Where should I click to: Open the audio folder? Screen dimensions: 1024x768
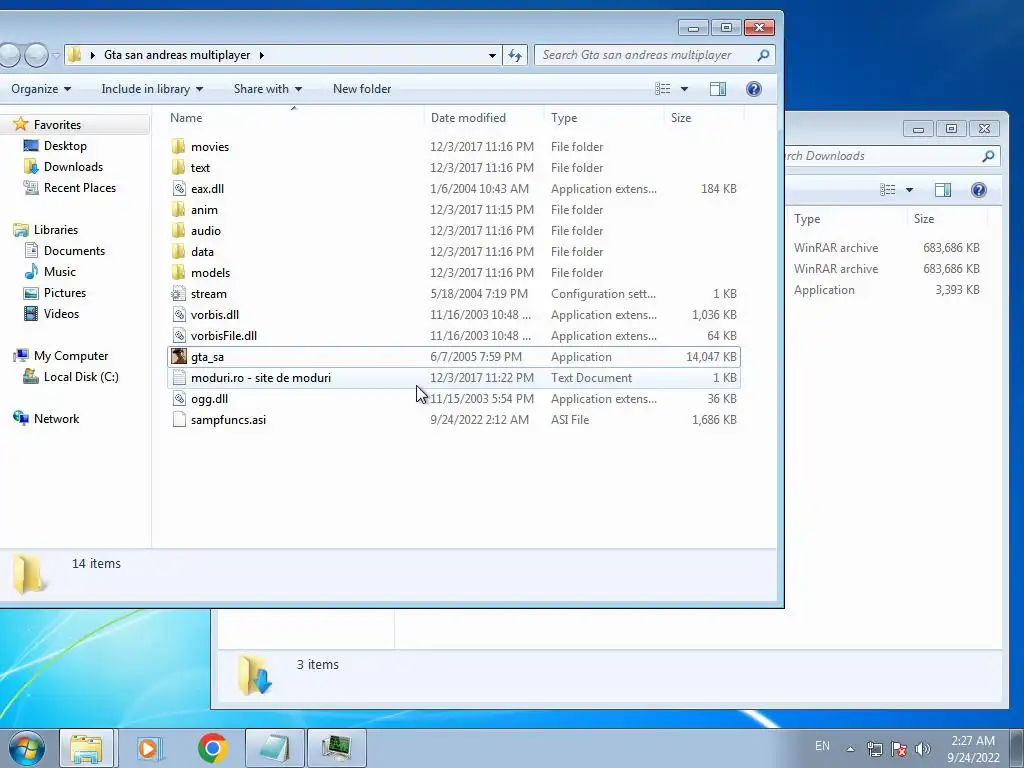205,231
